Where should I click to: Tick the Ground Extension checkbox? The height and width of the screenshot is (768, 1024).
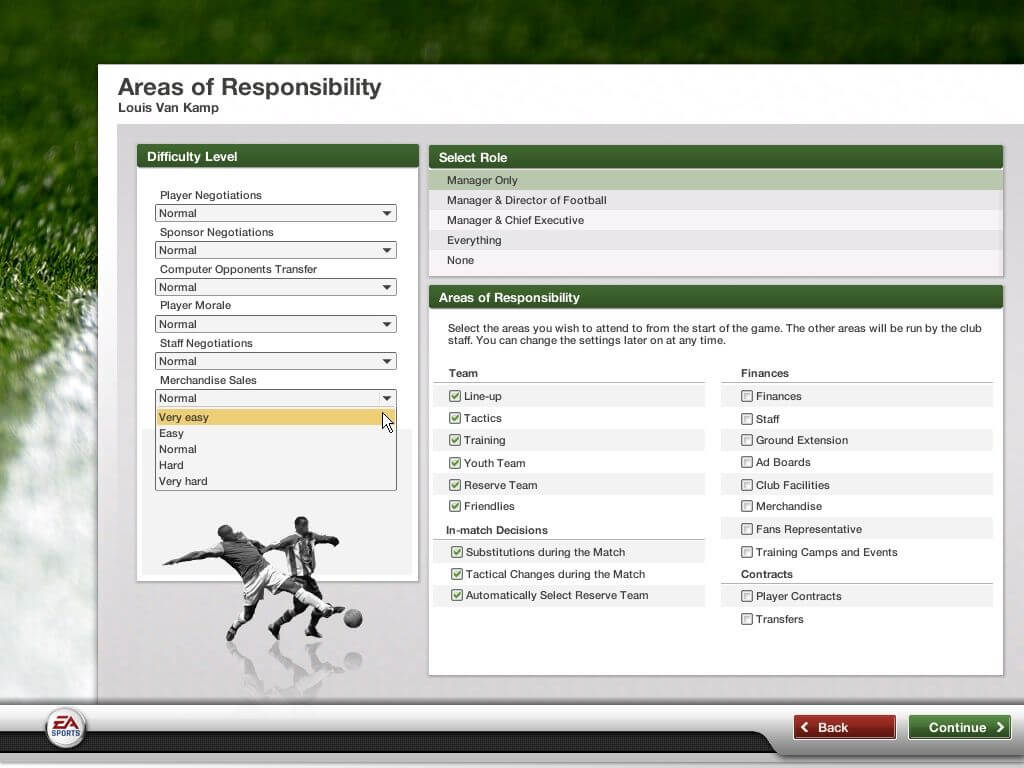[x=747, y=441]
